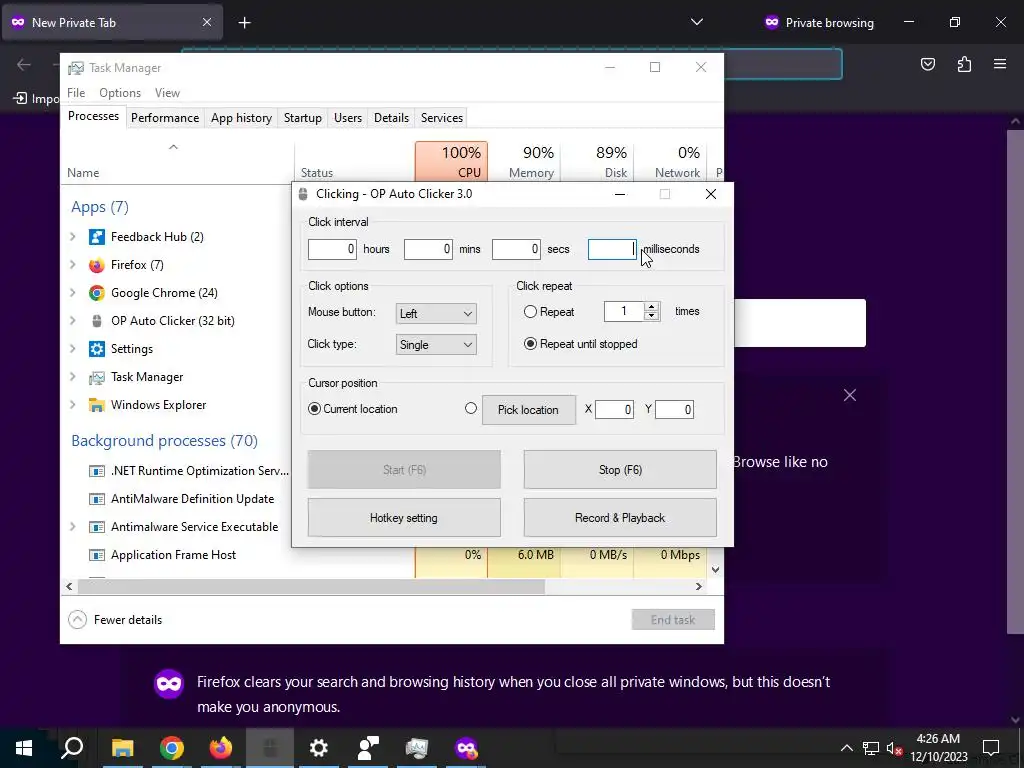
Task: Sort processes by the CPU column
Action: pos(451,161)
